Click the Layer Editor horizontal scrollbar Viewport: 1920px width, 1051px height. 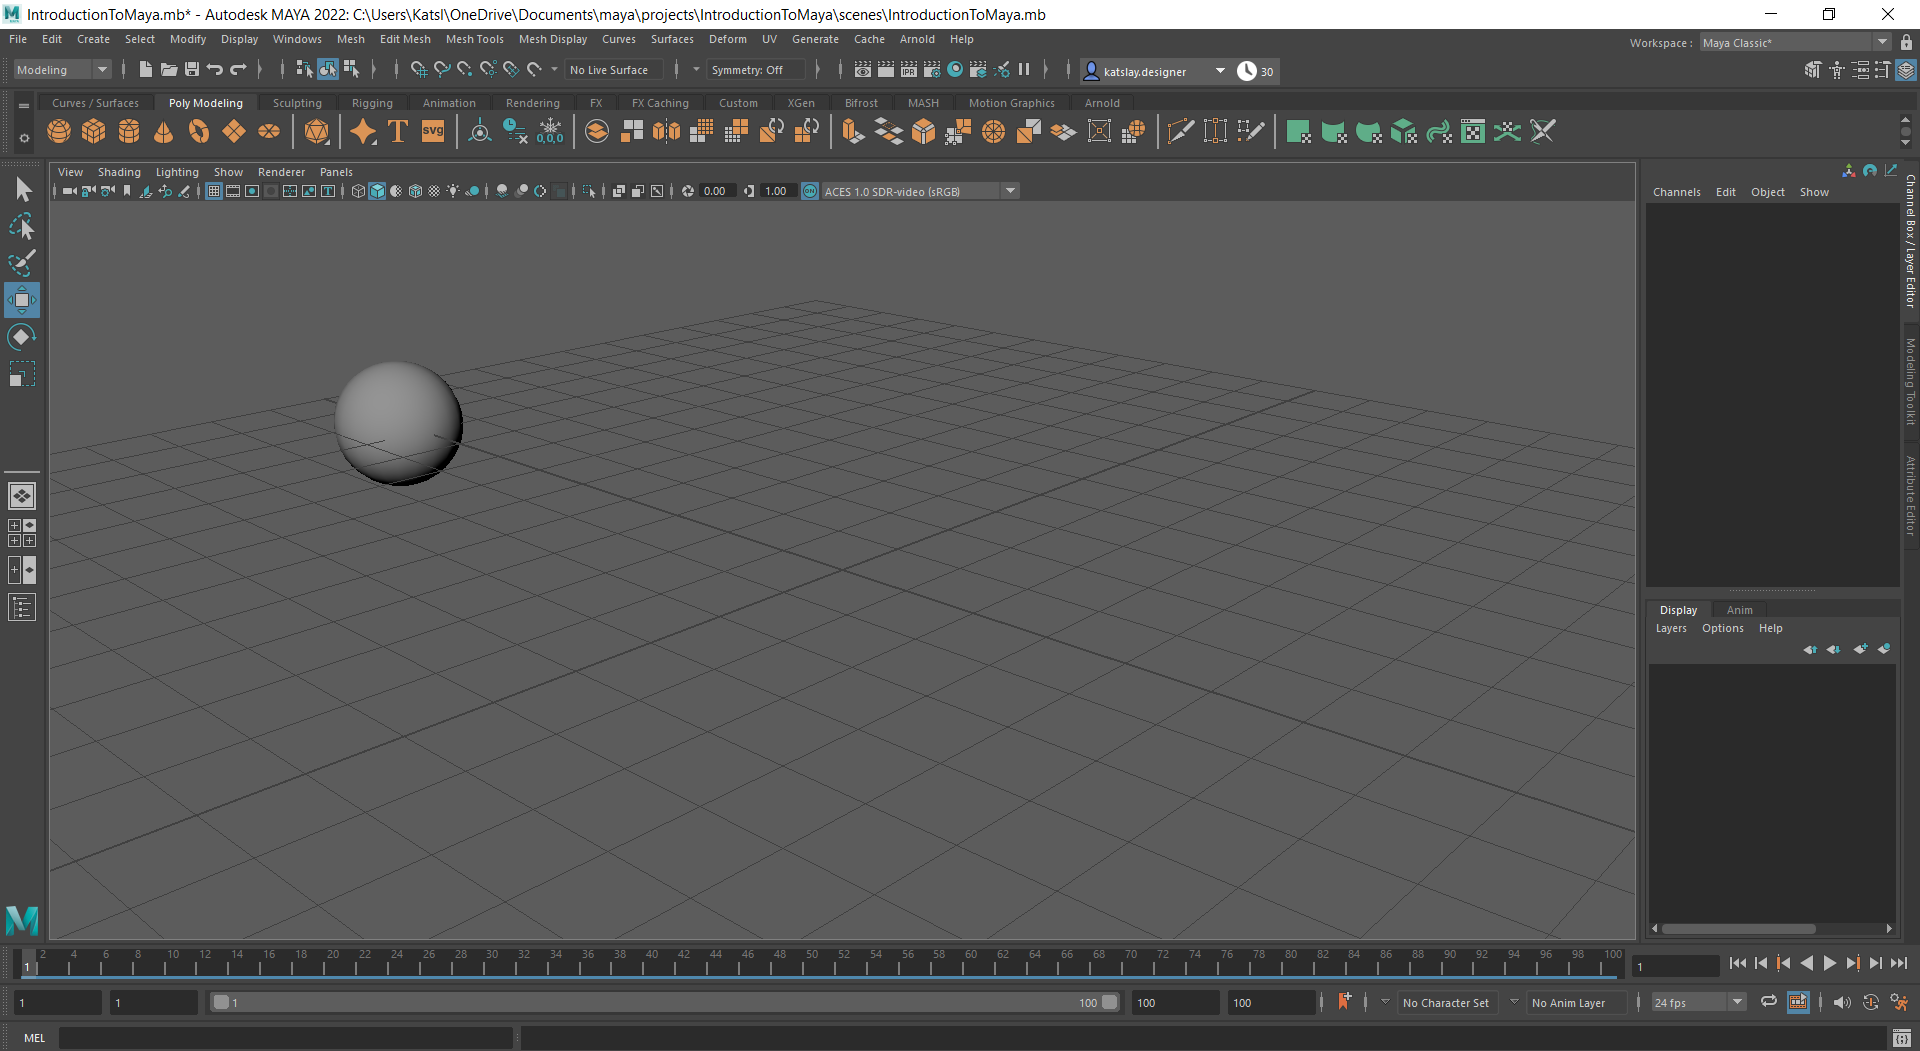(x=1738, y=929)
